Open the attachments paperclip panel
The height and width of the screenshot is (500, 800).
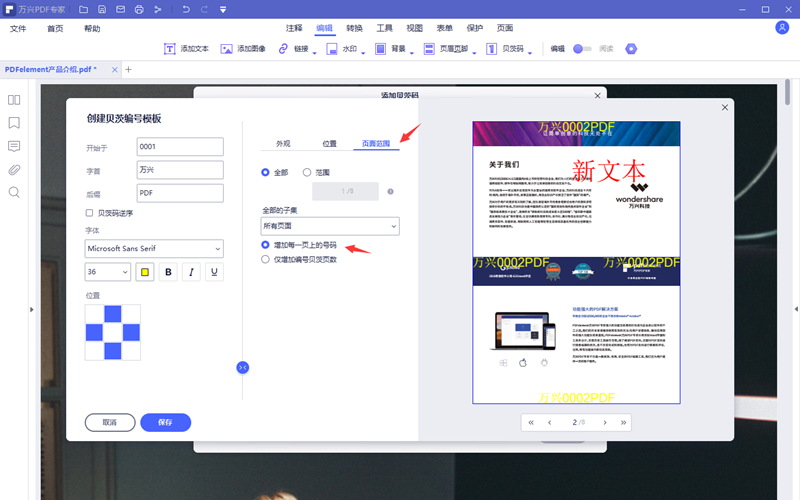pyautogui.click(x=14, y=169)
